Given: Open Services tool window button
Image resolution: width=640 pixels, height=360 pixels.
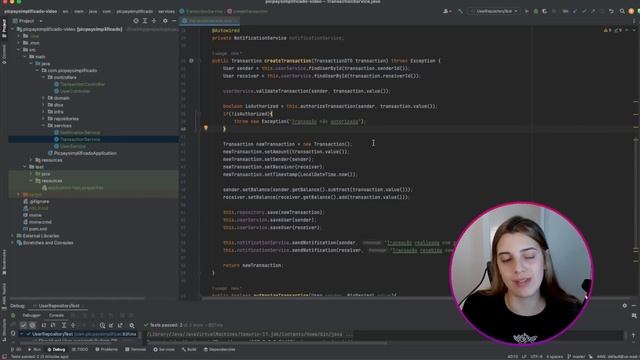Looking at the screenshot, I should point(164,350).
